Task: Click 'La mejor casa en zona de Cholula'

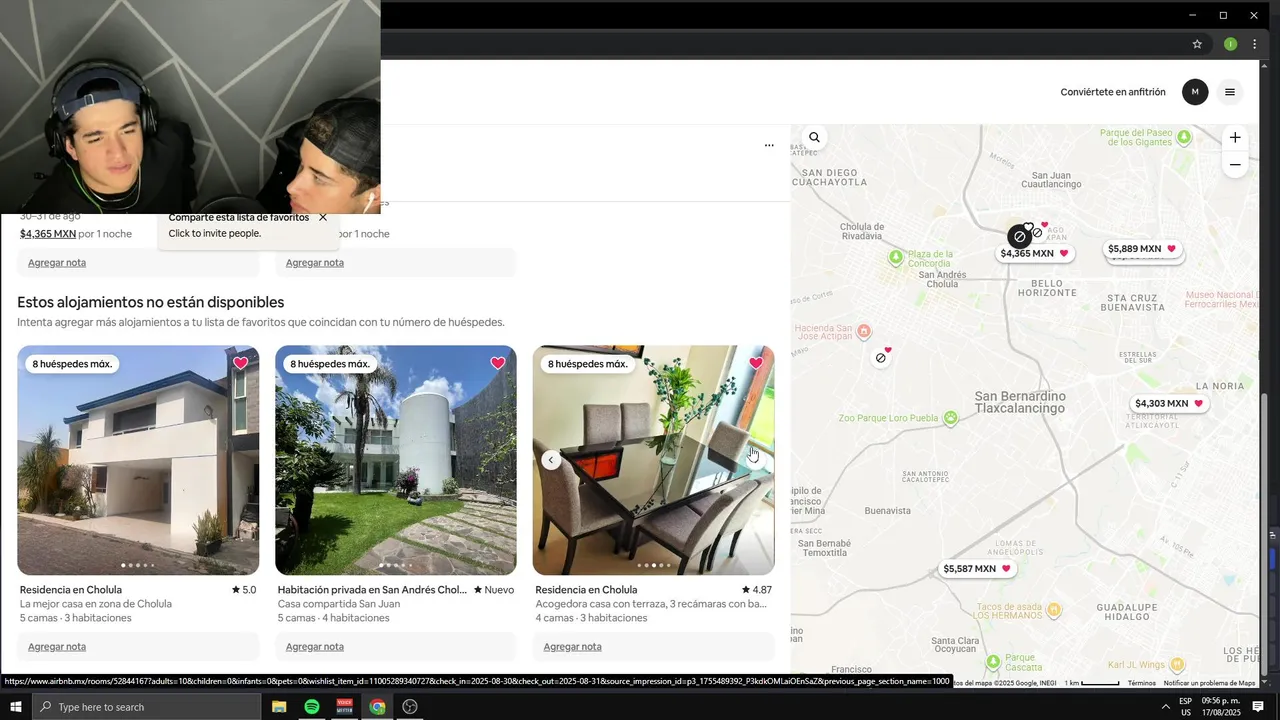Action: coord(96,604)
